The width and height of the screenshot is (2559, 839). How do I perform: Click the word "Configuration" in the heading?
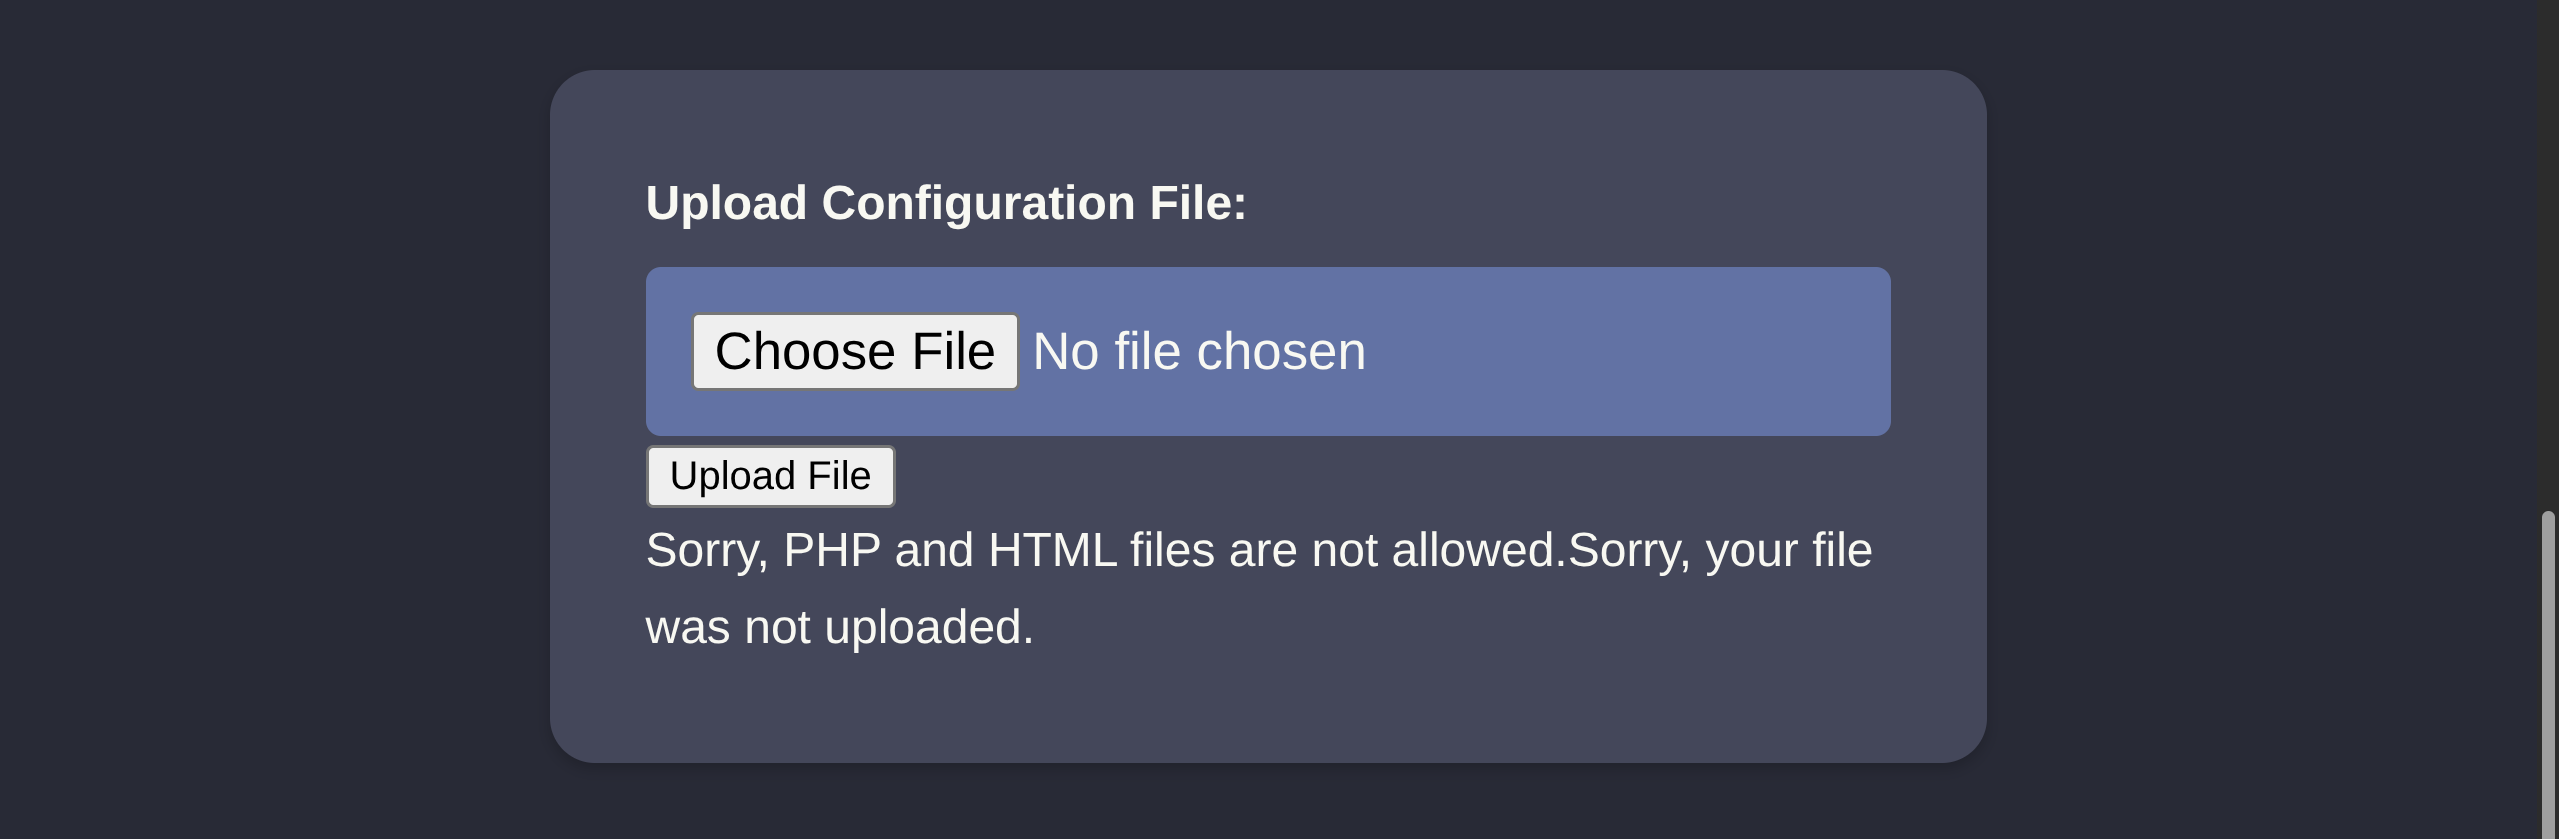click(978, 203)
